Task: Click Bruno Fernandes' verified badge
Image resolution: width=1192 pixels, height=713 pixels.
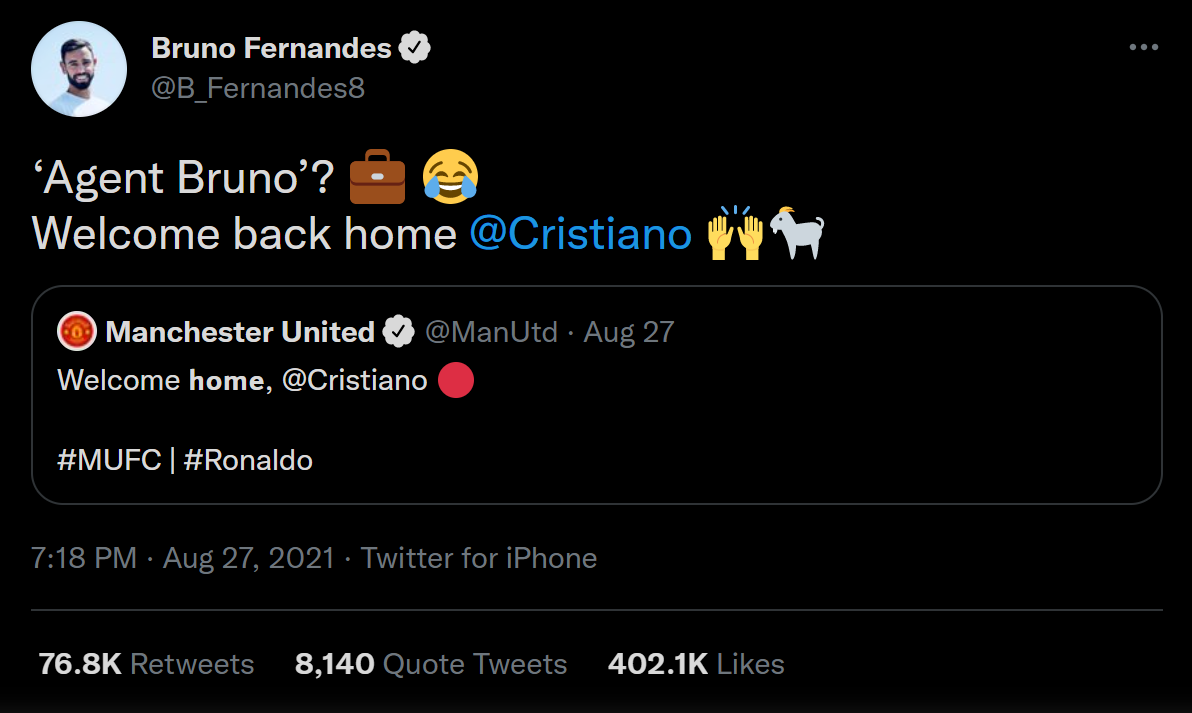Action: point(415,47)
